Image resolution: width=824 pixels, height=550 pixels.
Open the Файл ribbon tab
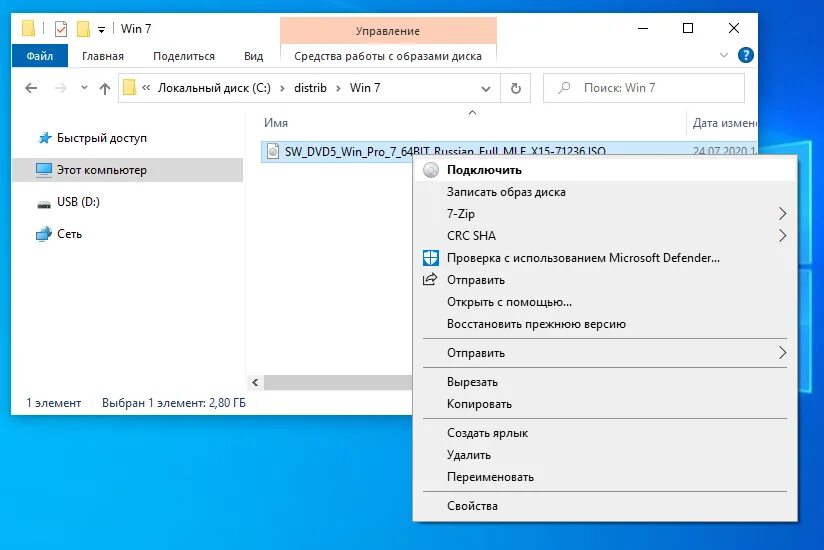[x=40, y=56]
